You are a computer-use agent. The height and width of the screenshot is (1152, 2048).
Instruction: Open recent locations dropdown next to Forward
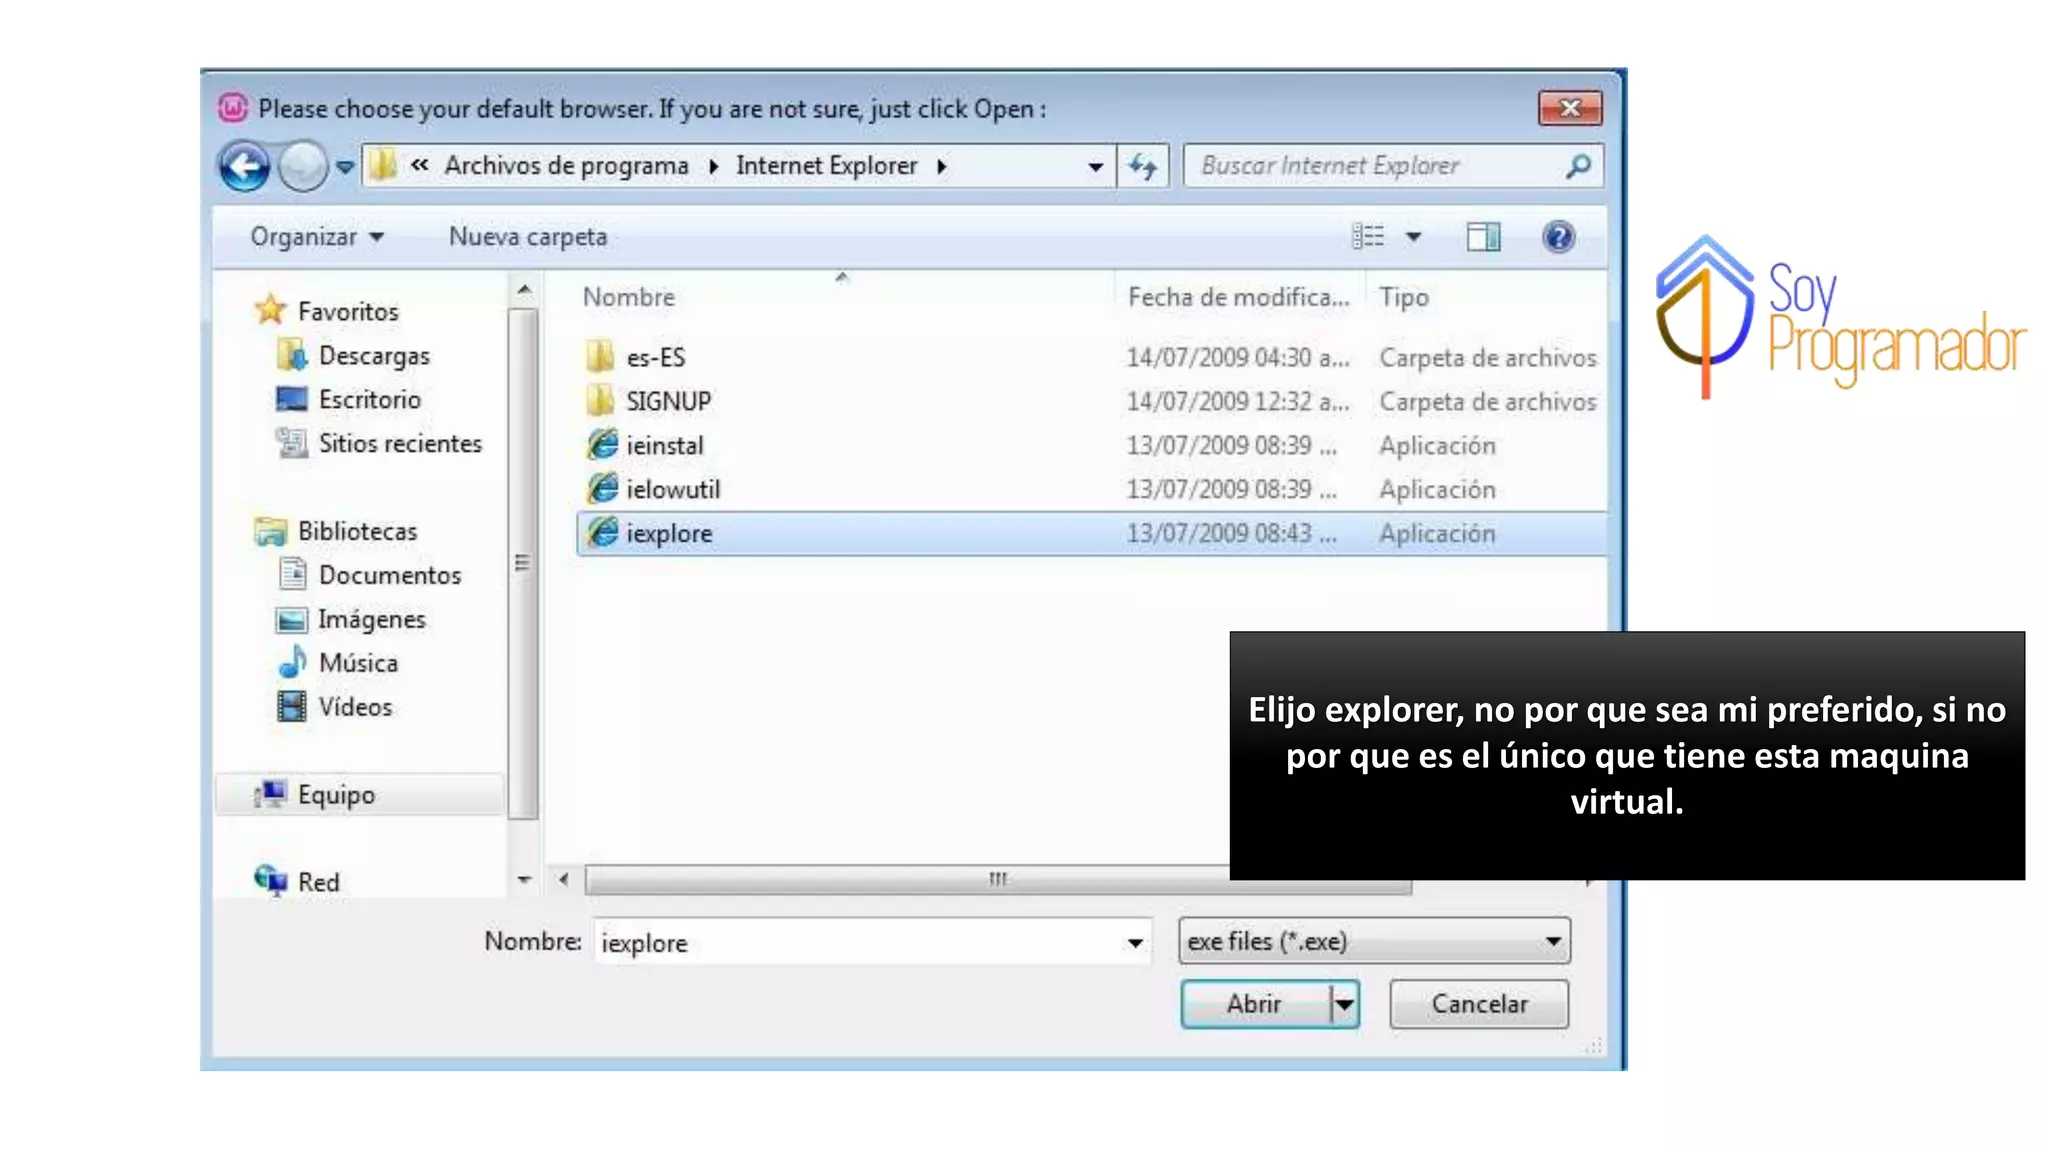click(x=345, y=167)
